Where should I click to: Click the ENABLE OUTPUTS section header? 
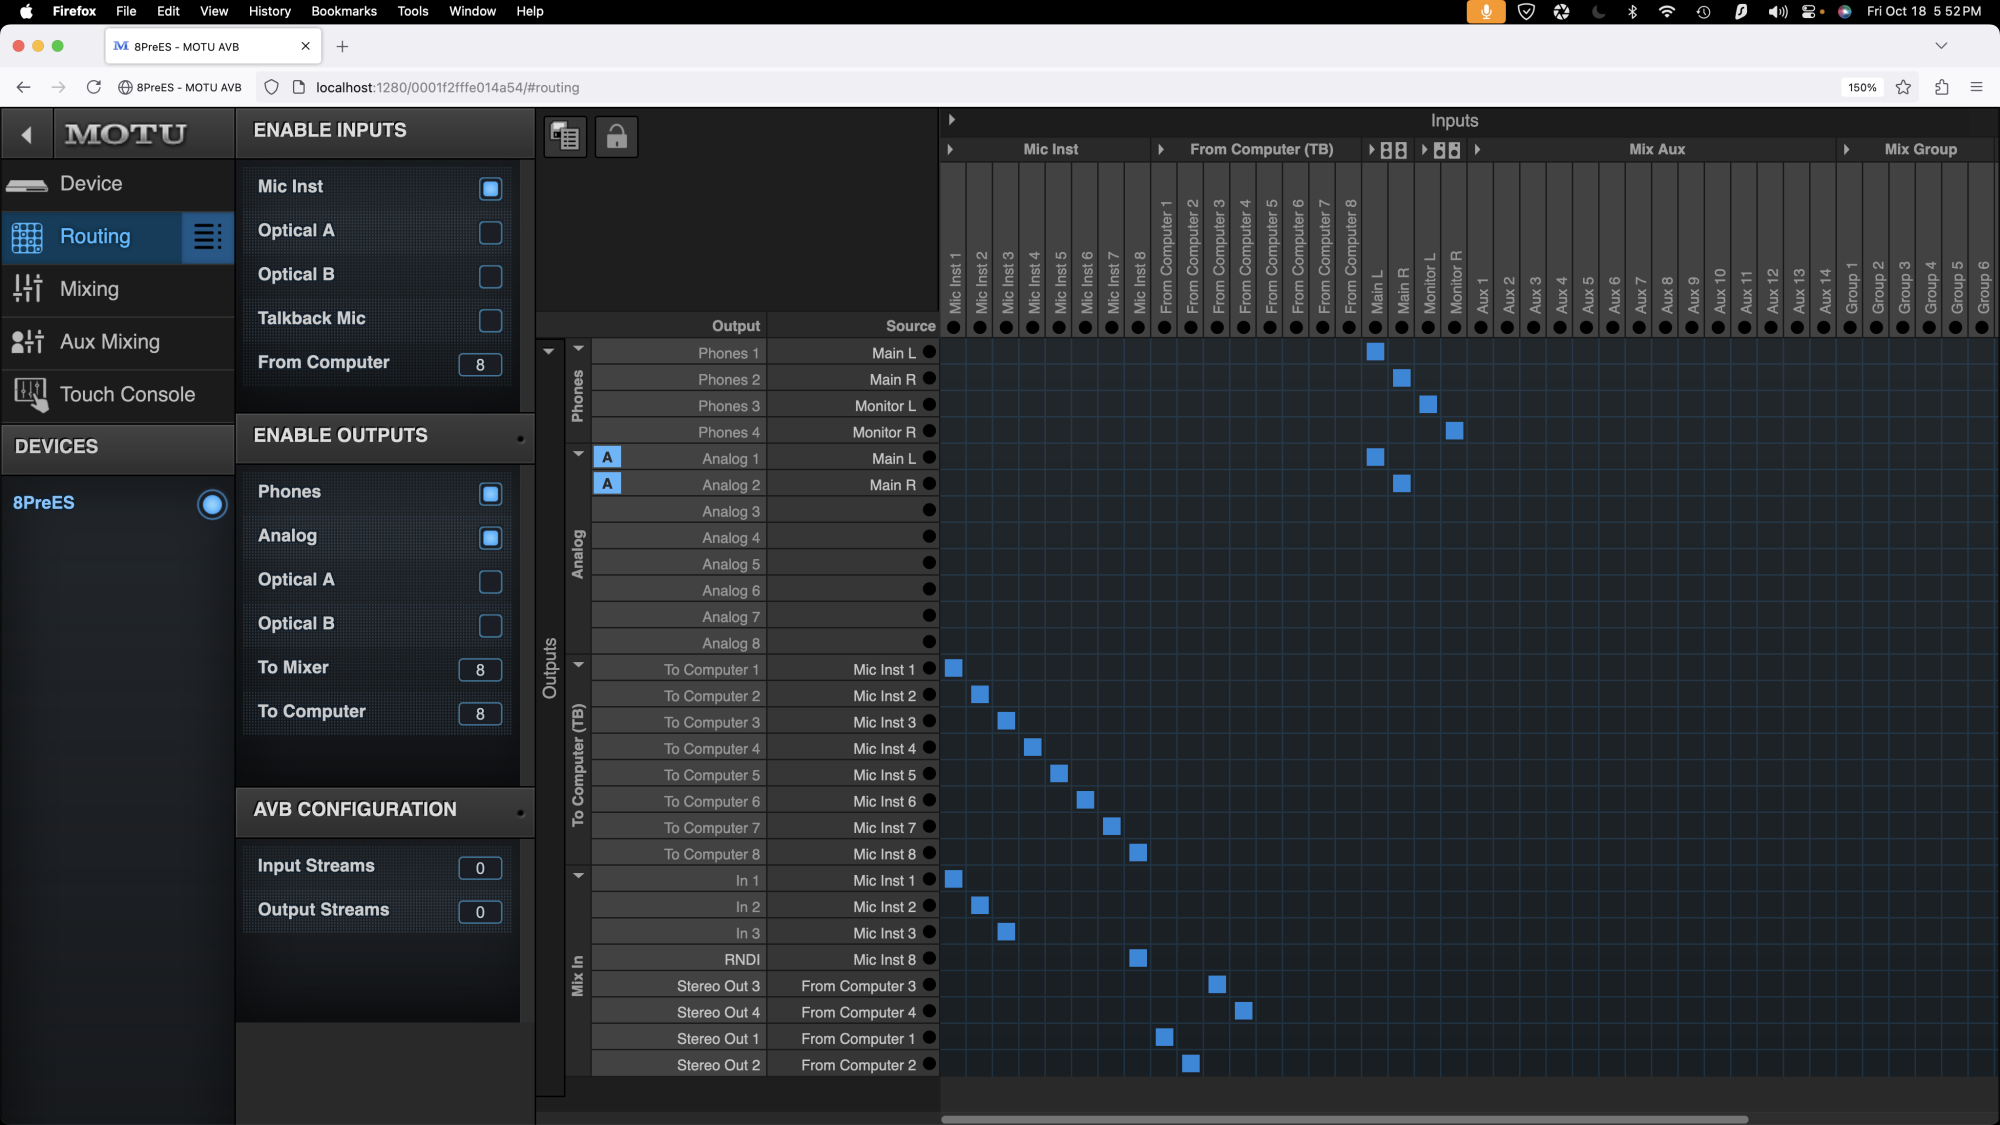click(x=385, y=436)
